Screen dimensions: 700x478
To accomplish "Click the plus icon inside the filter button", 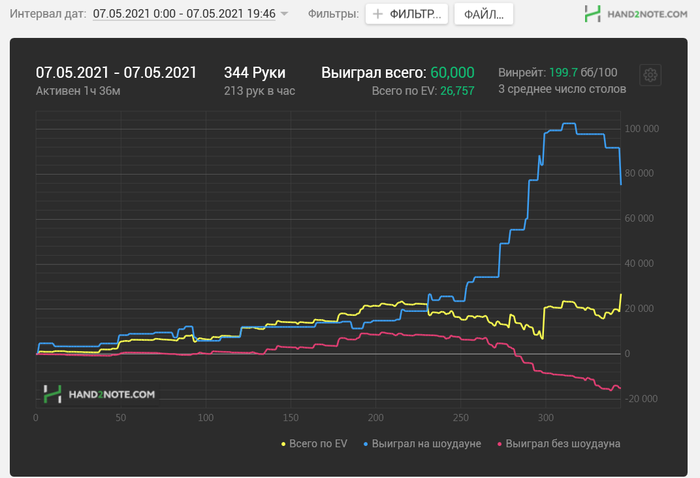I will coord(378,14).
